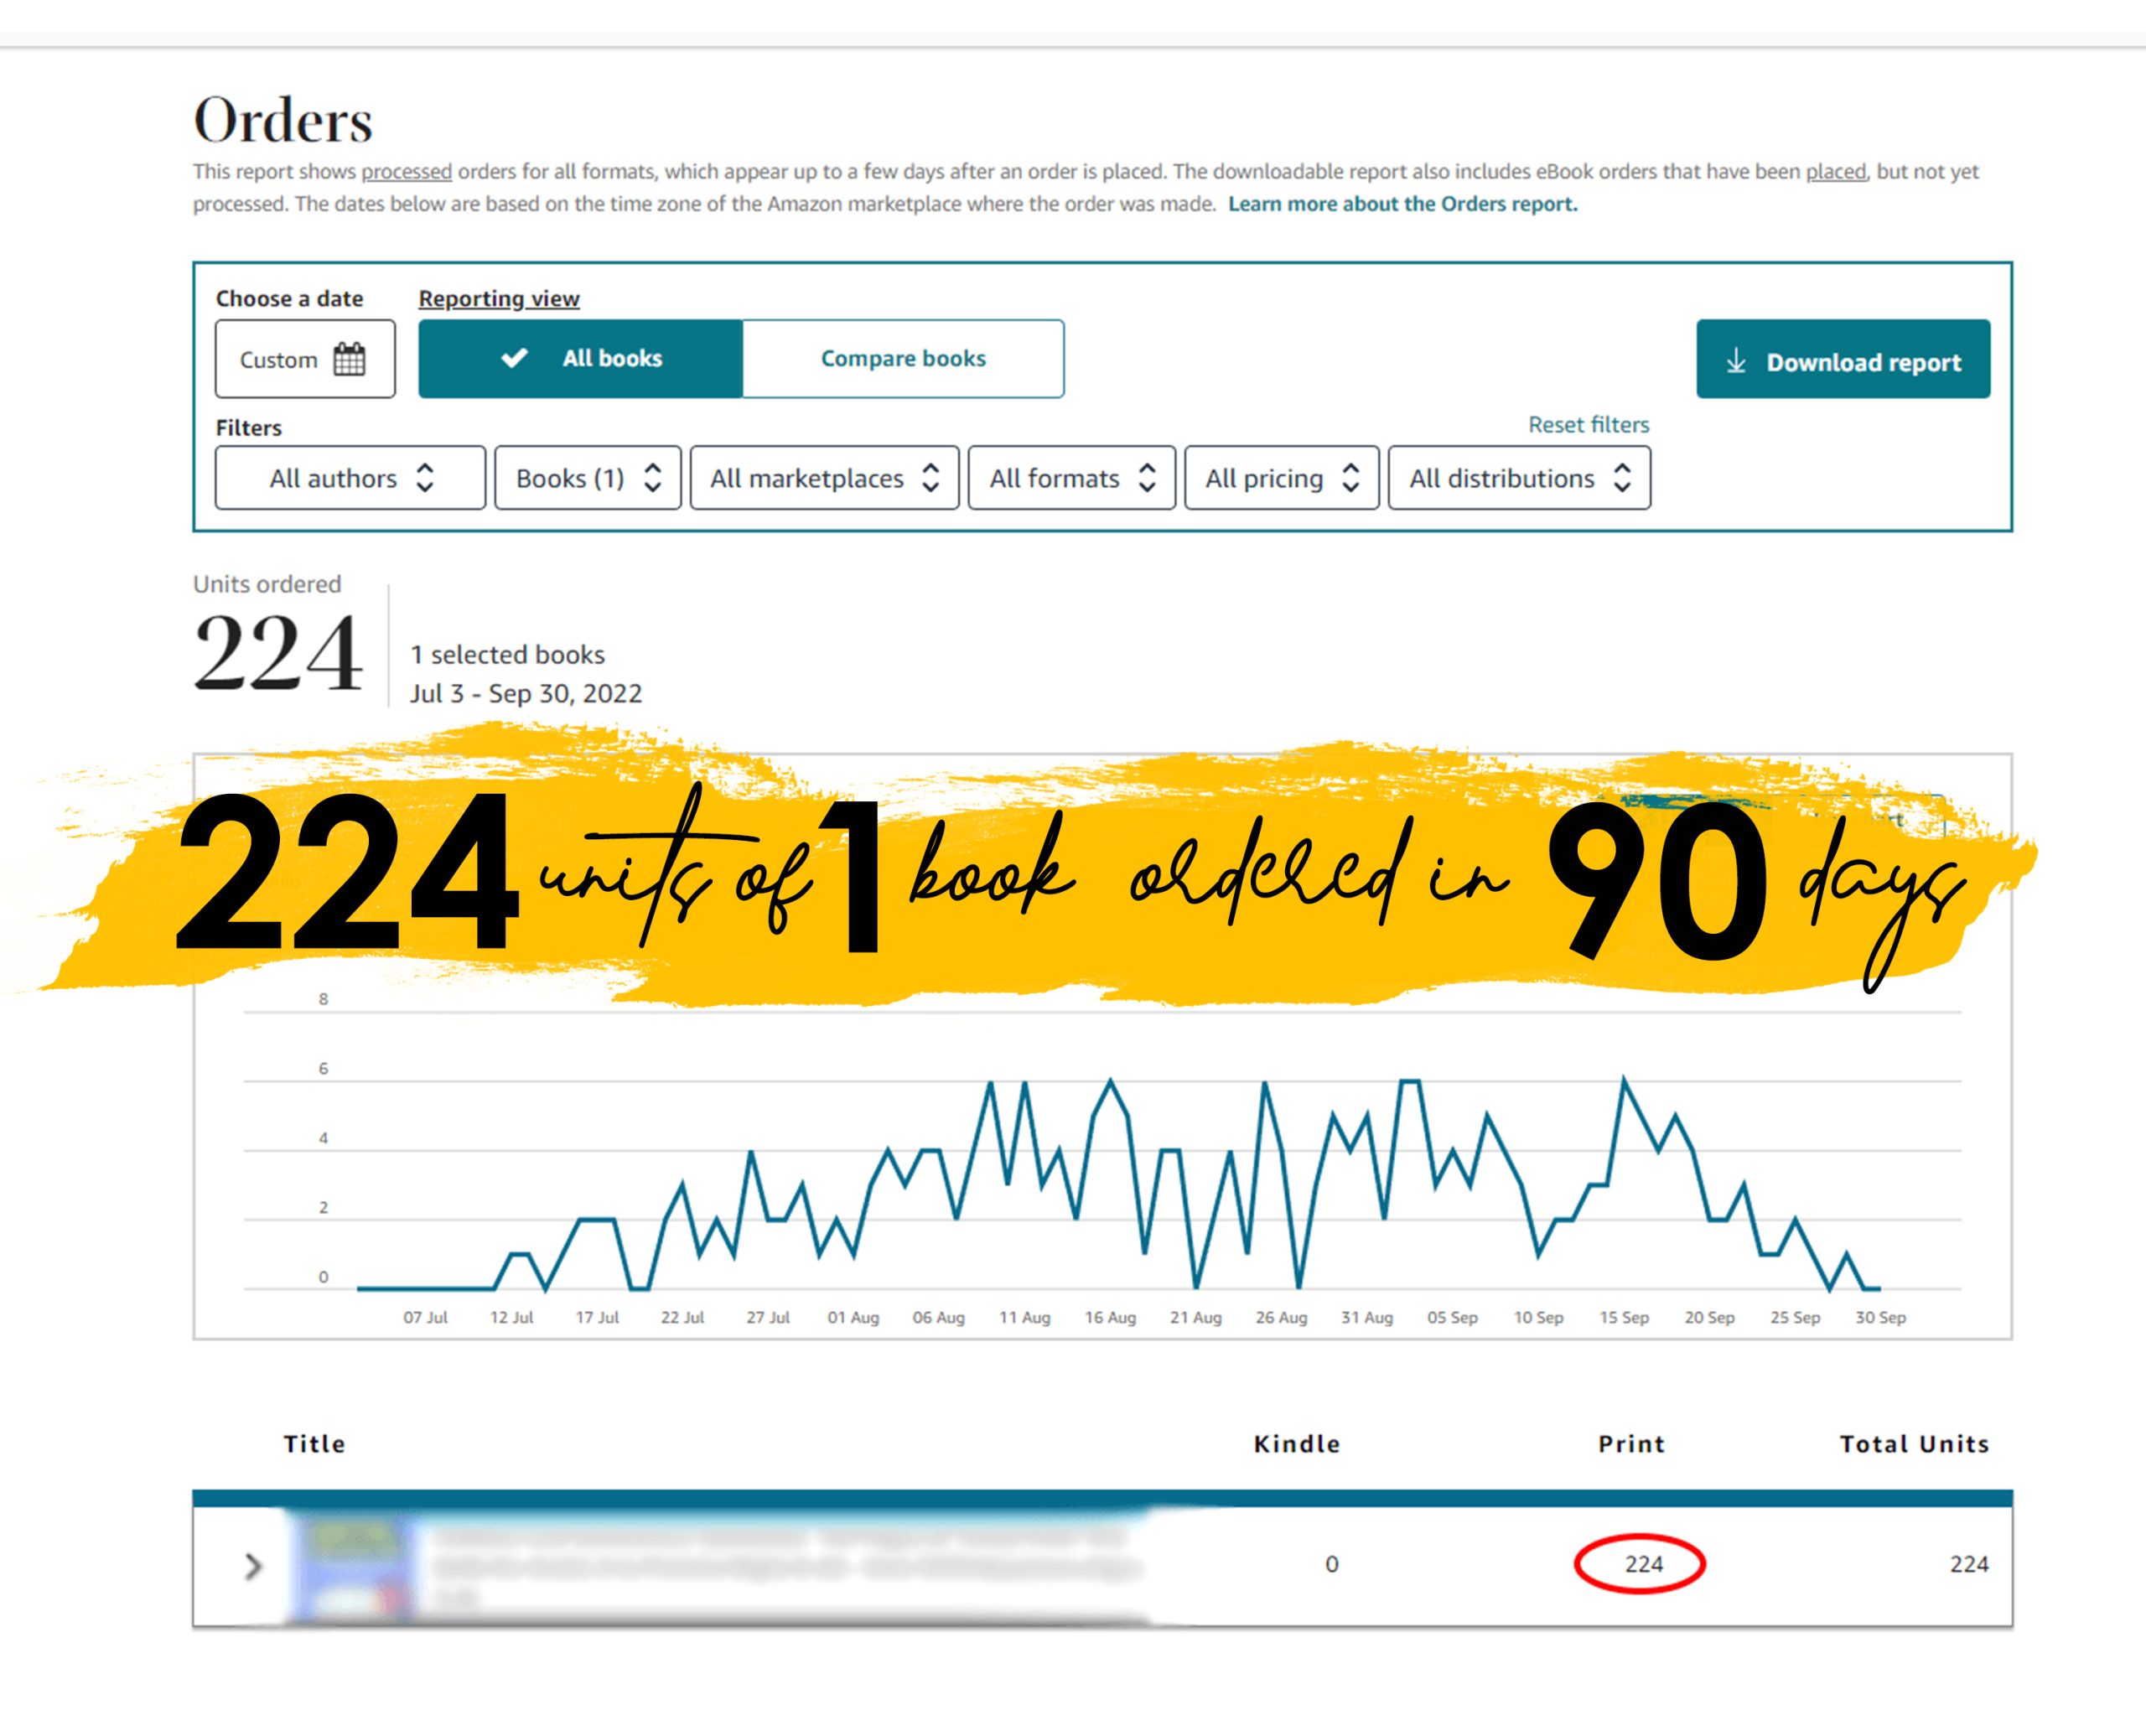This screenshot has width=2146, height=1736.
Task: Click the All distributions up-down arrows icon
Action: tap(1622, 478)
